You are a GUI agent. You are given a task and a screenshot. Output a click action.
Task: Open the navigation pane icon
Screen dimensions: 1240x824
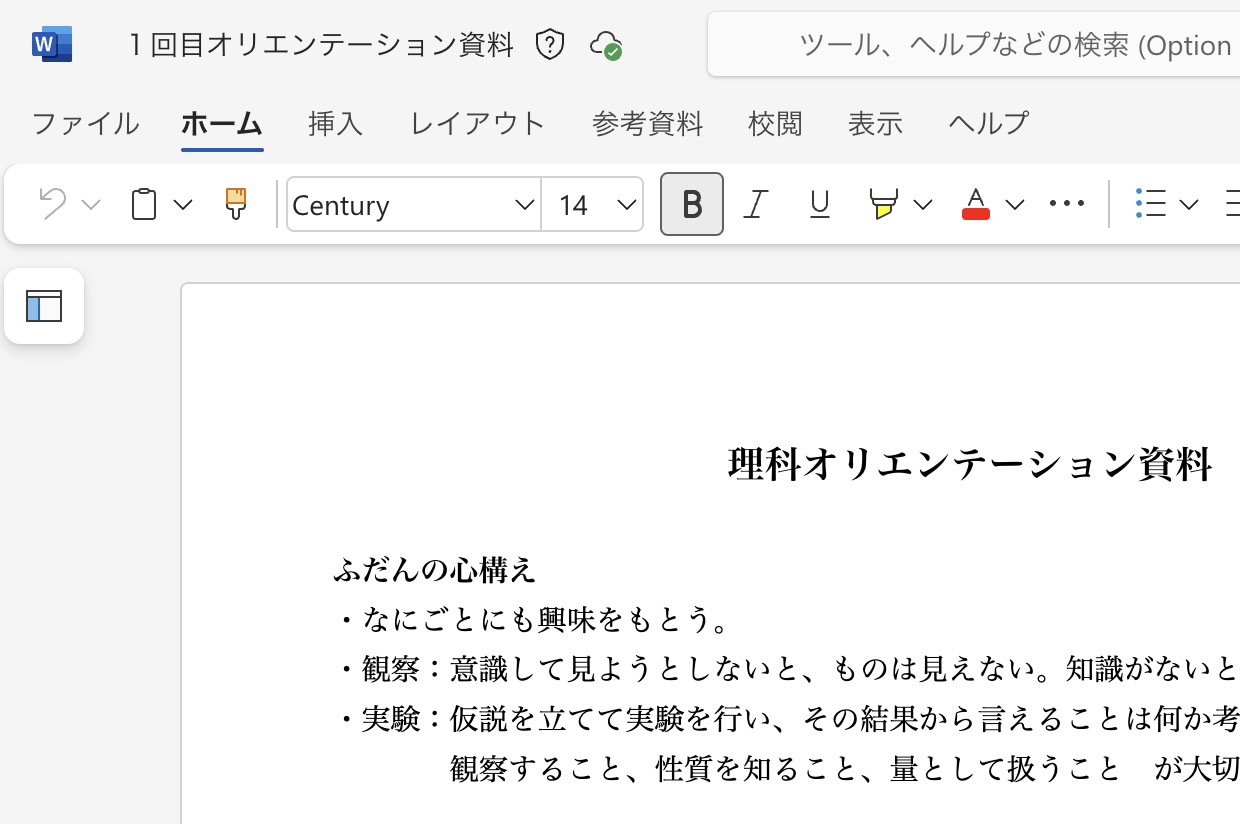(44, 306)
